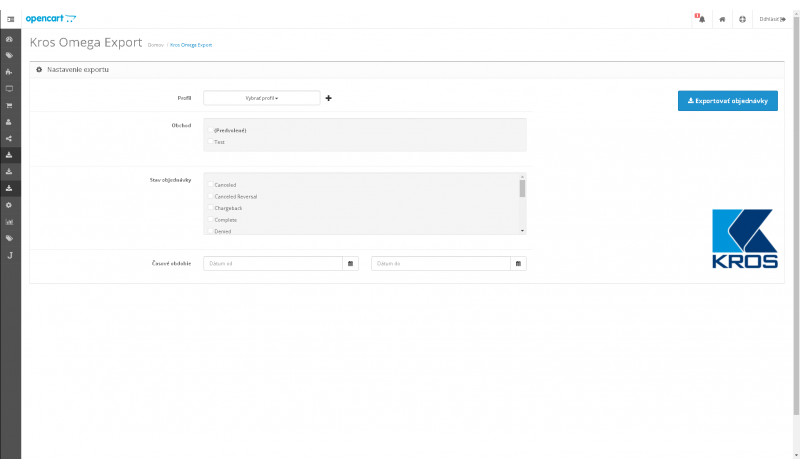800x470 pixels.
Task: Follow the Kros Omega Export breadcrumb
Action: pos(191,45)
